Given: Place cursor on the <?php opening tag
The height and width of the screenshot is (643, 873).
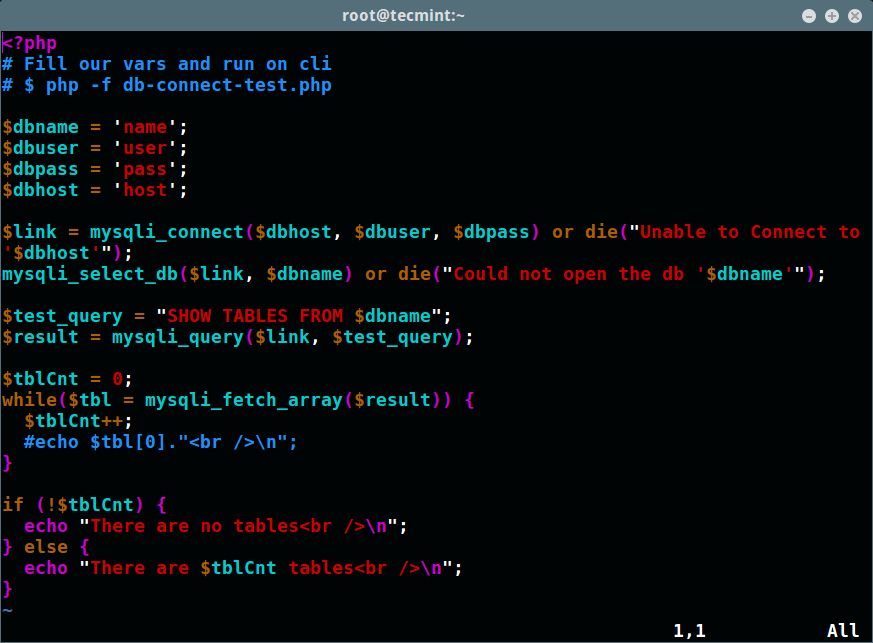Looking at the screenshot, I should (29, 43).
